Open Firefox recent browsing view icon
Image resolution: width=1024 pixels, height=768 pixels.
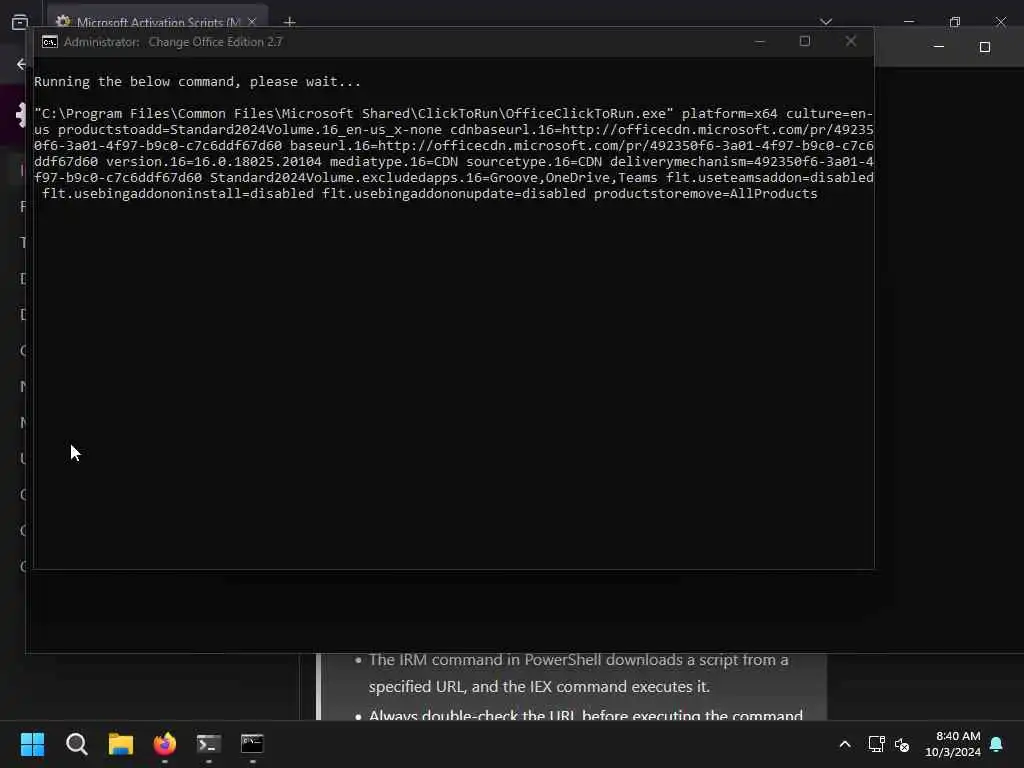[x=20, y=22]
